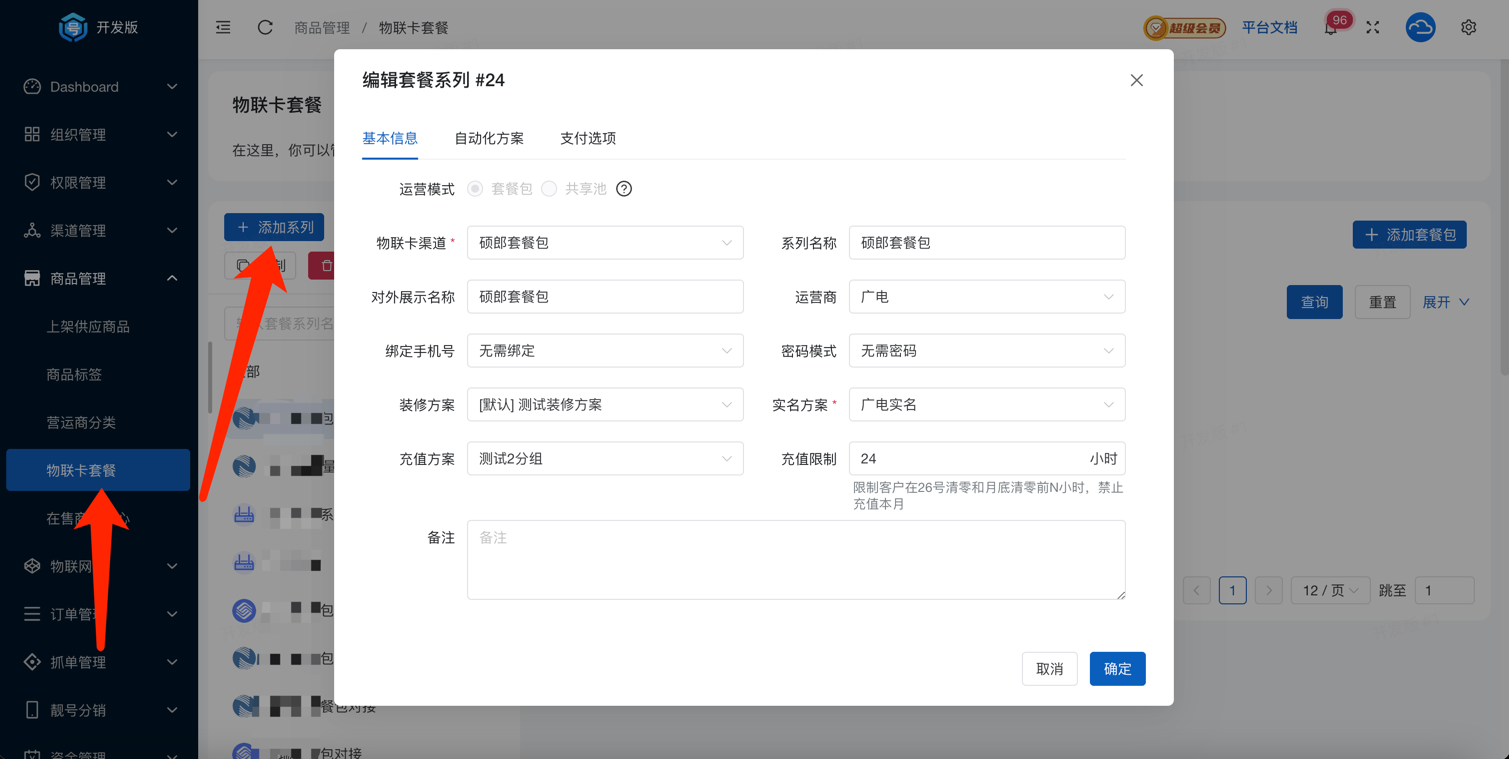Open the 充值方案 dropdown
Screen dimensions: 1509x759
pyautogui.click(x=605, y=459)
